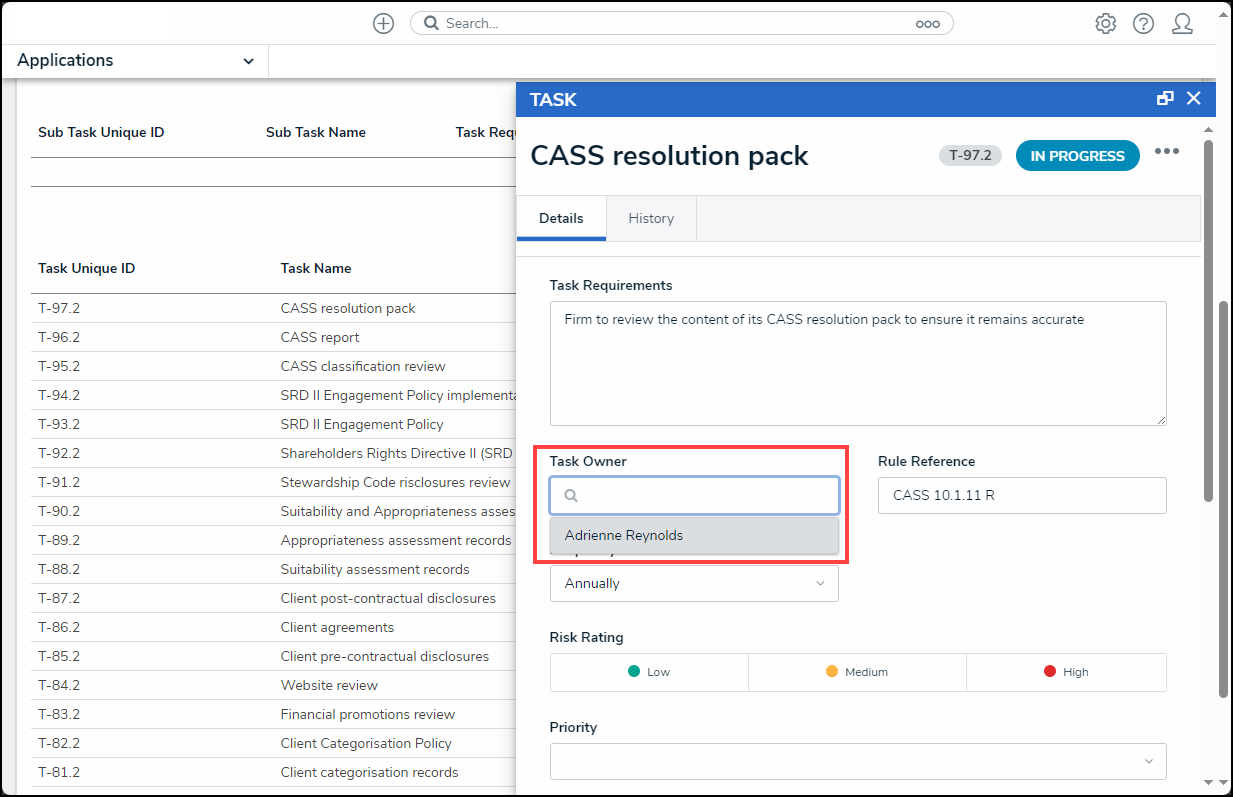Click the Rule Reference input field

pyautogui.click(x=1021, y=495)
